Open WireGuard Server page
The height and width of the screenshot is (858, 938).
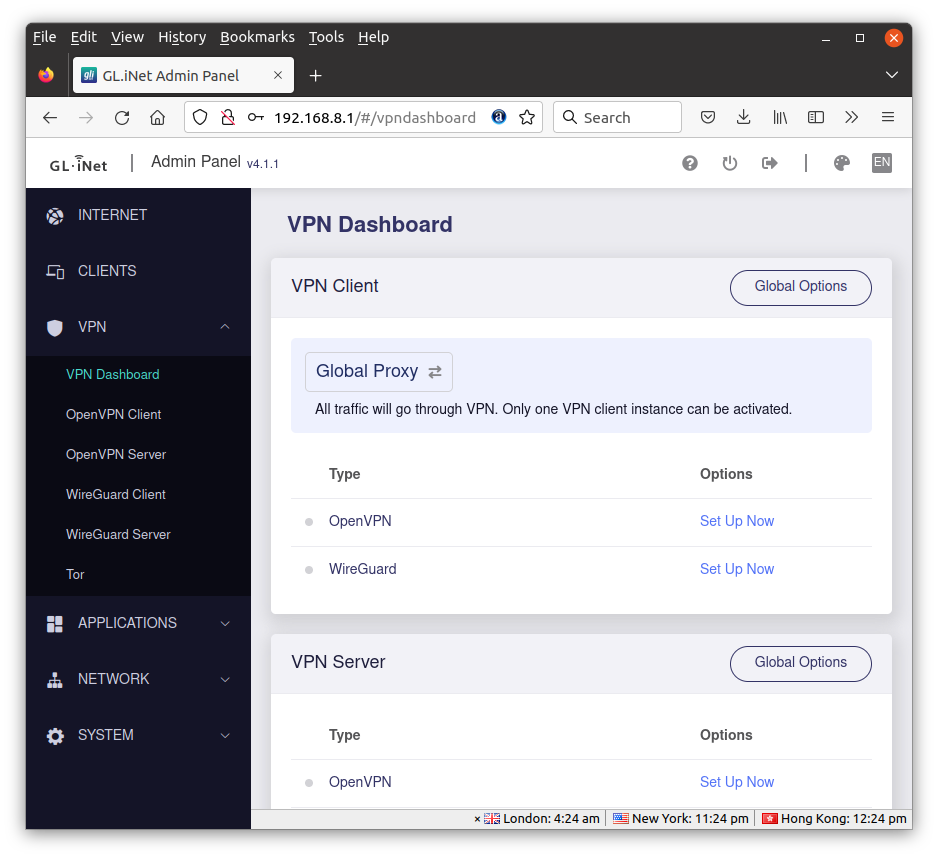(x=118, y=535)
